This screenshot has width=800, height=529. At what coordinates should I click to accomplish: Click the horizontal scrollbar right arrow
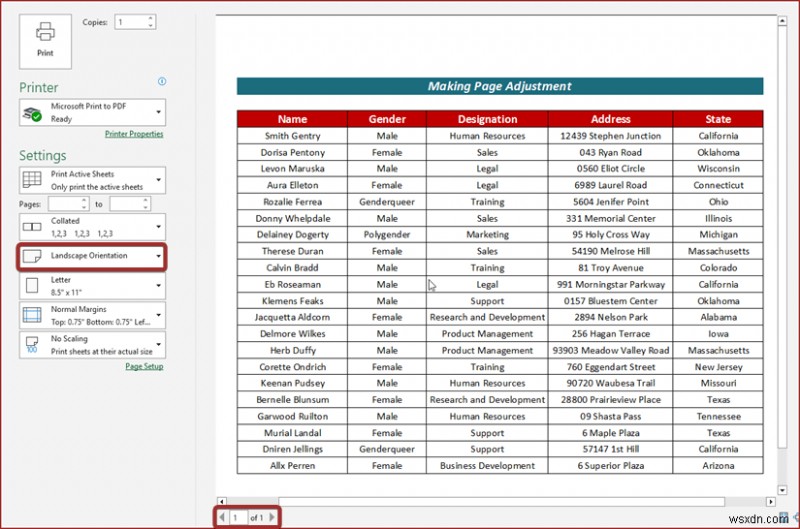pyautogui.click(x=770, y=501)
